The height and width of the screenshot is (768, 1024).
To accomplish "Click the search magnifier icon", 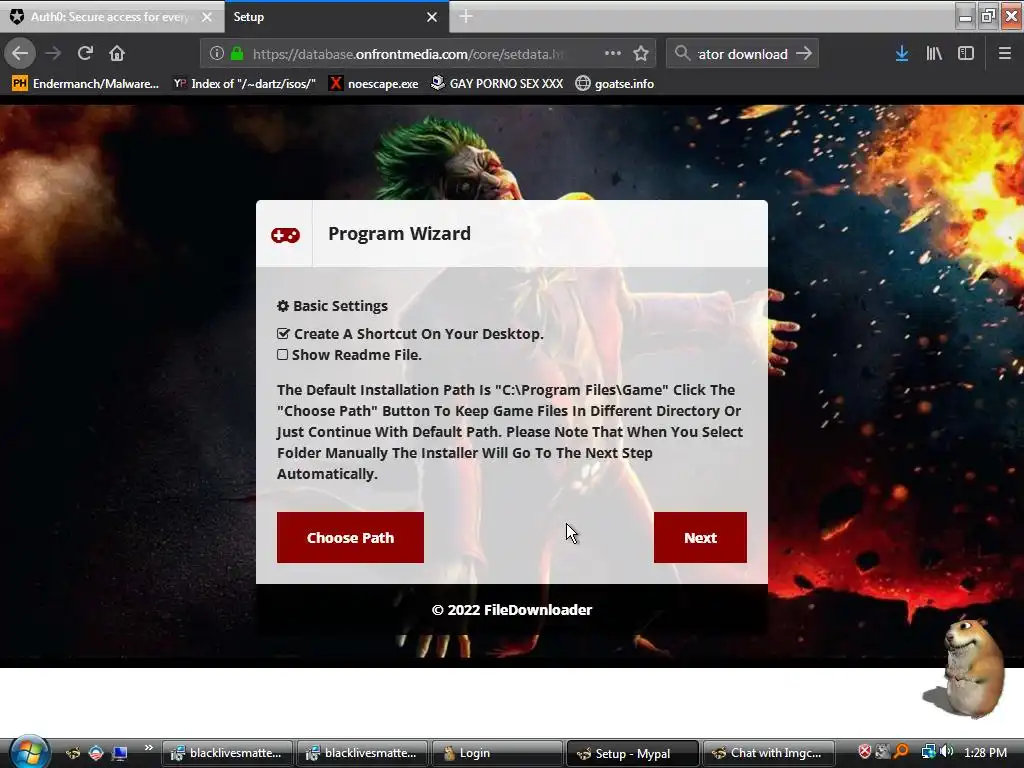I will [x=682, y=54].
